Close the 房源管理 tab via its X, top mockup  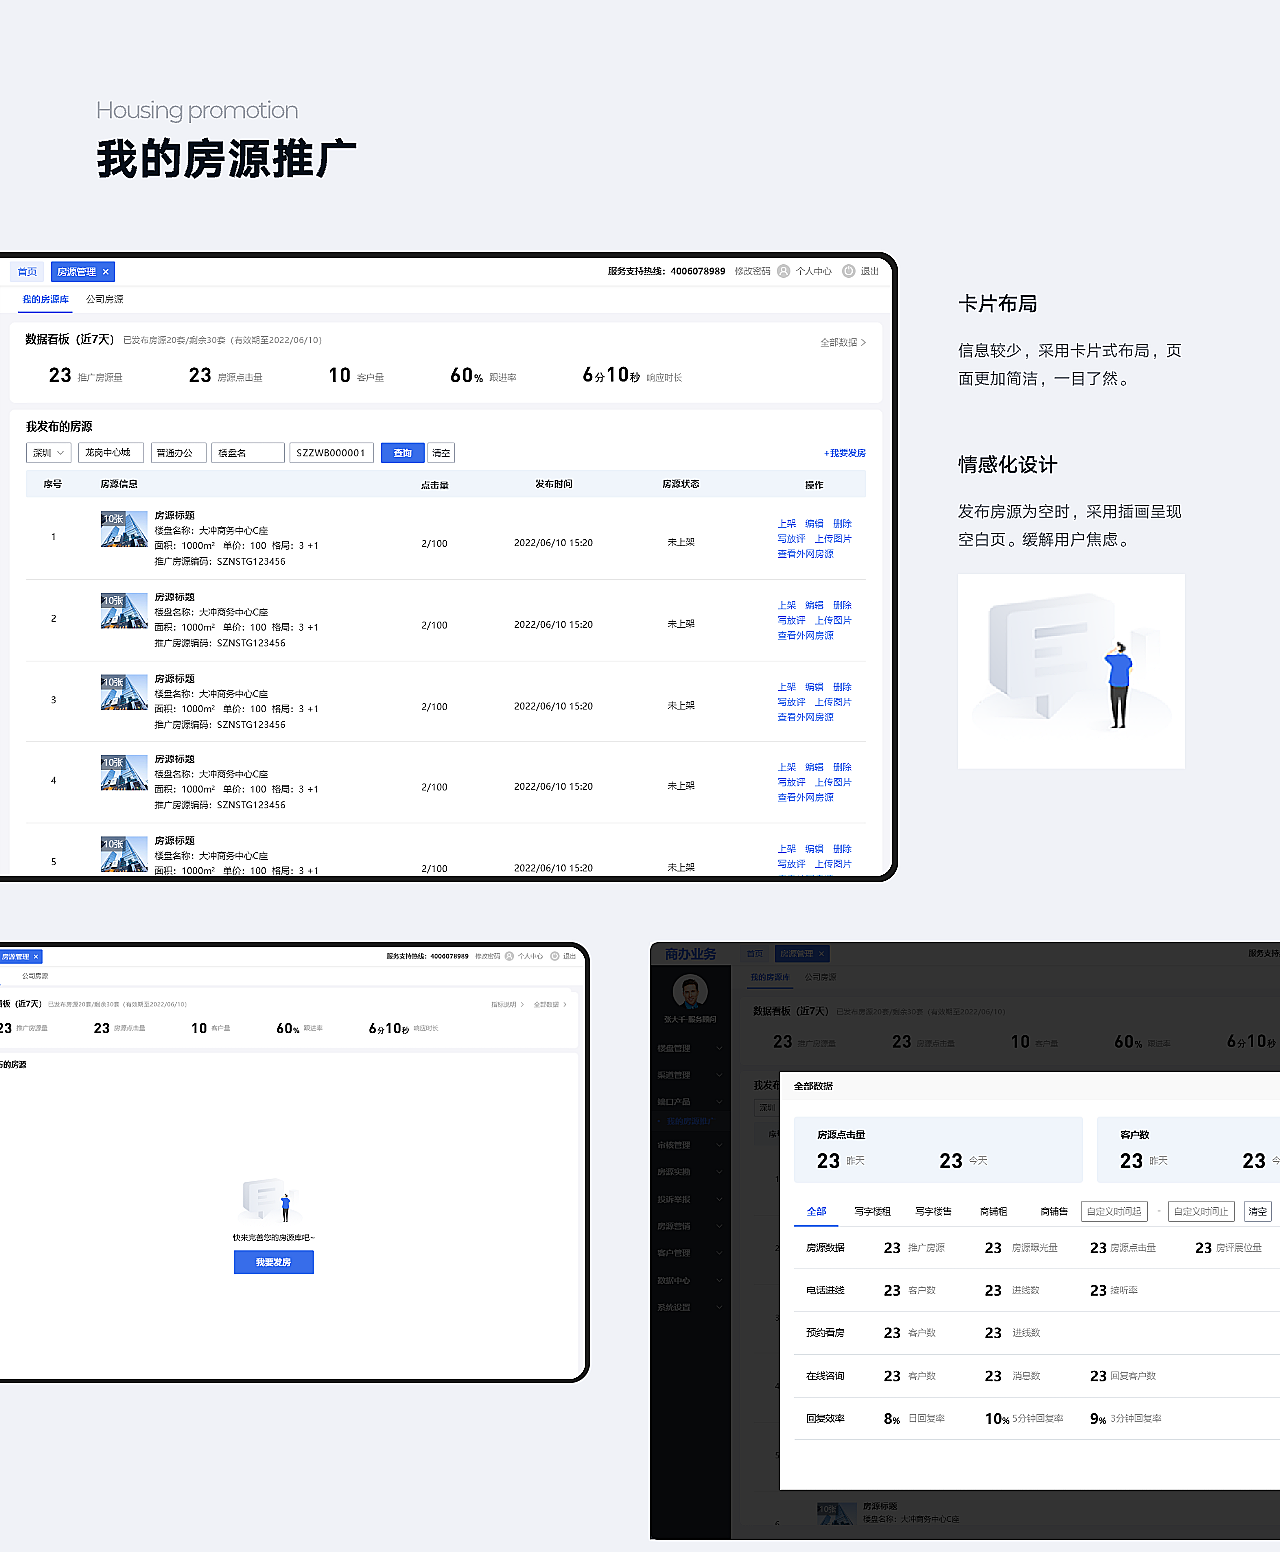106,272
